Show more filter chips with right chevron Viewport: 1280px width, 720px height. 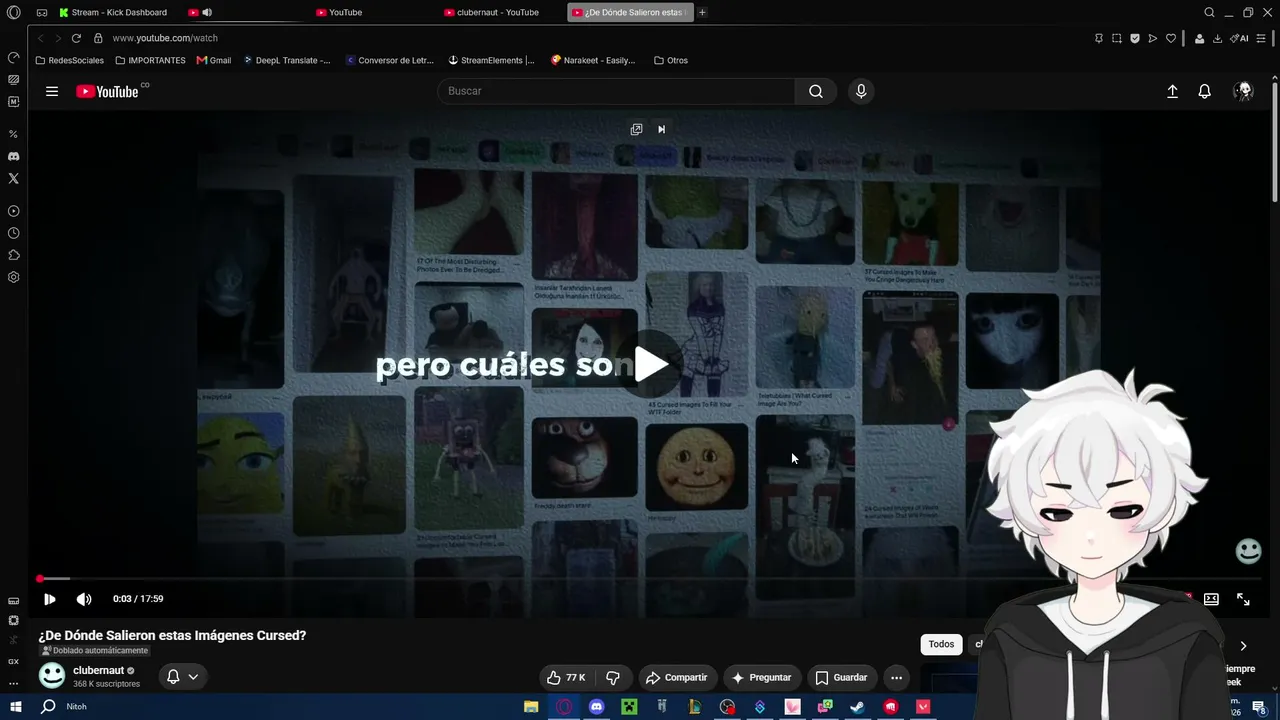tap(1243, 646)
